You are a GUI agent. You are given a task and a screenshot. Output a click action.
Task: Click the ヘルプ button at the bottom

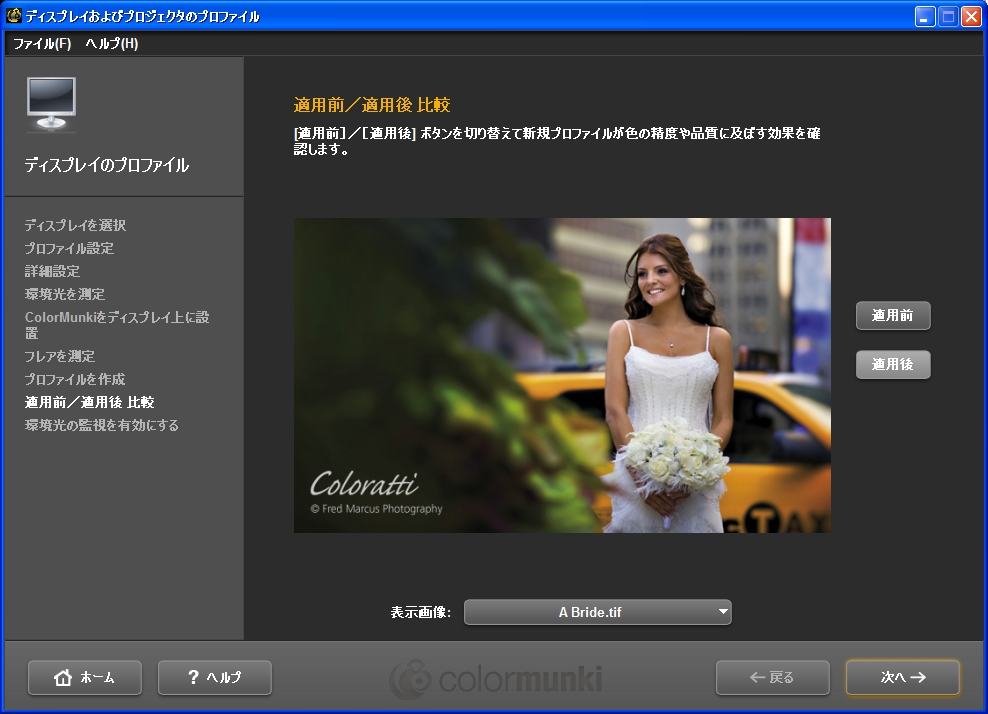pos(214,677)
